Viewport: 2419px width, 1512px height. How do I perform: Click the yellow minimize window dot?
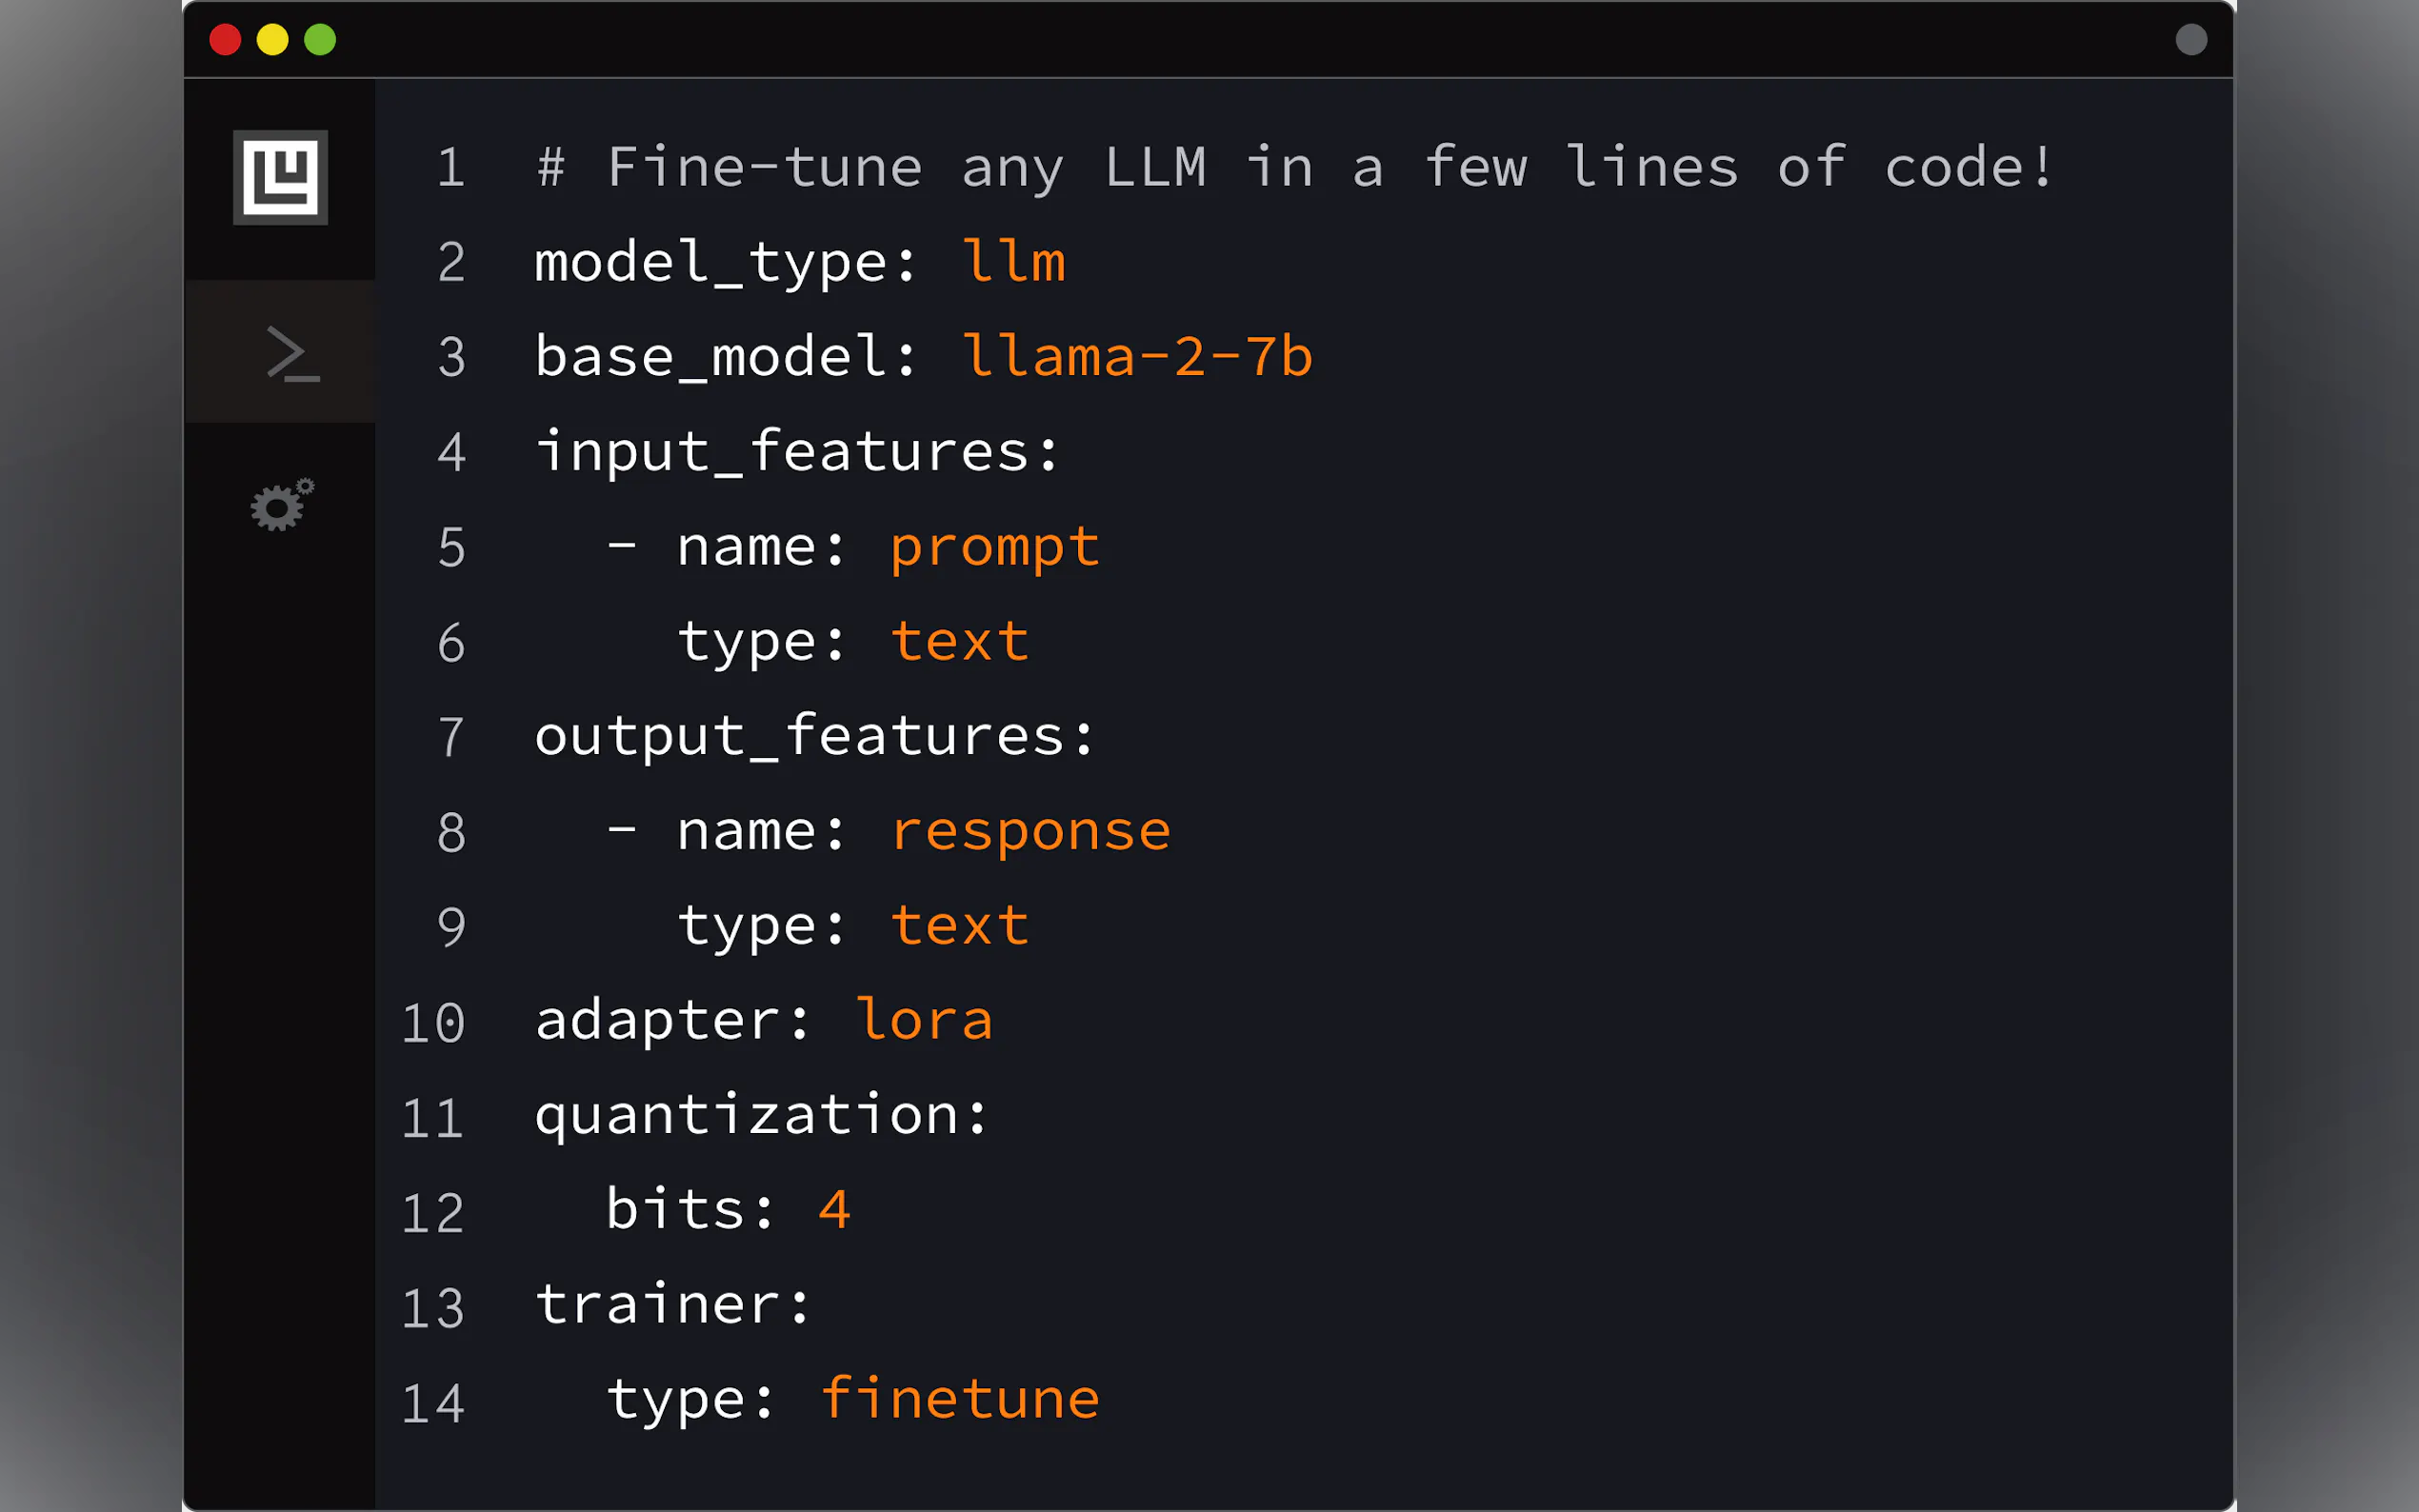coord(272,40)
